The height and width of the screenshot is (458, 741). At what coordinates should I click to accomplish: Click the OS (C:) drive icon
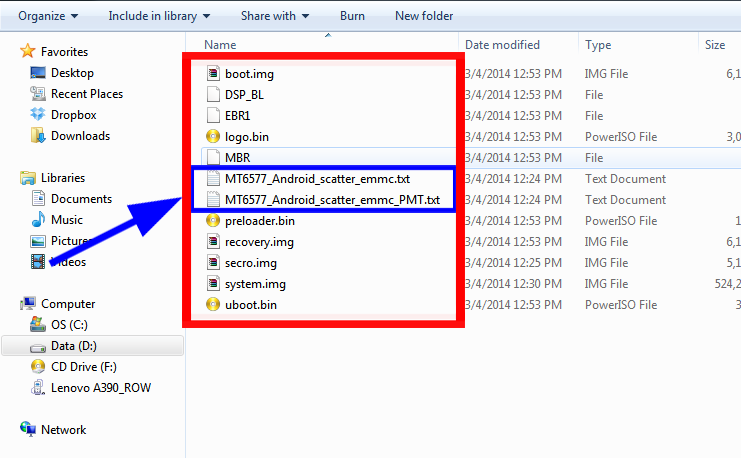click(x=38, y=324)
